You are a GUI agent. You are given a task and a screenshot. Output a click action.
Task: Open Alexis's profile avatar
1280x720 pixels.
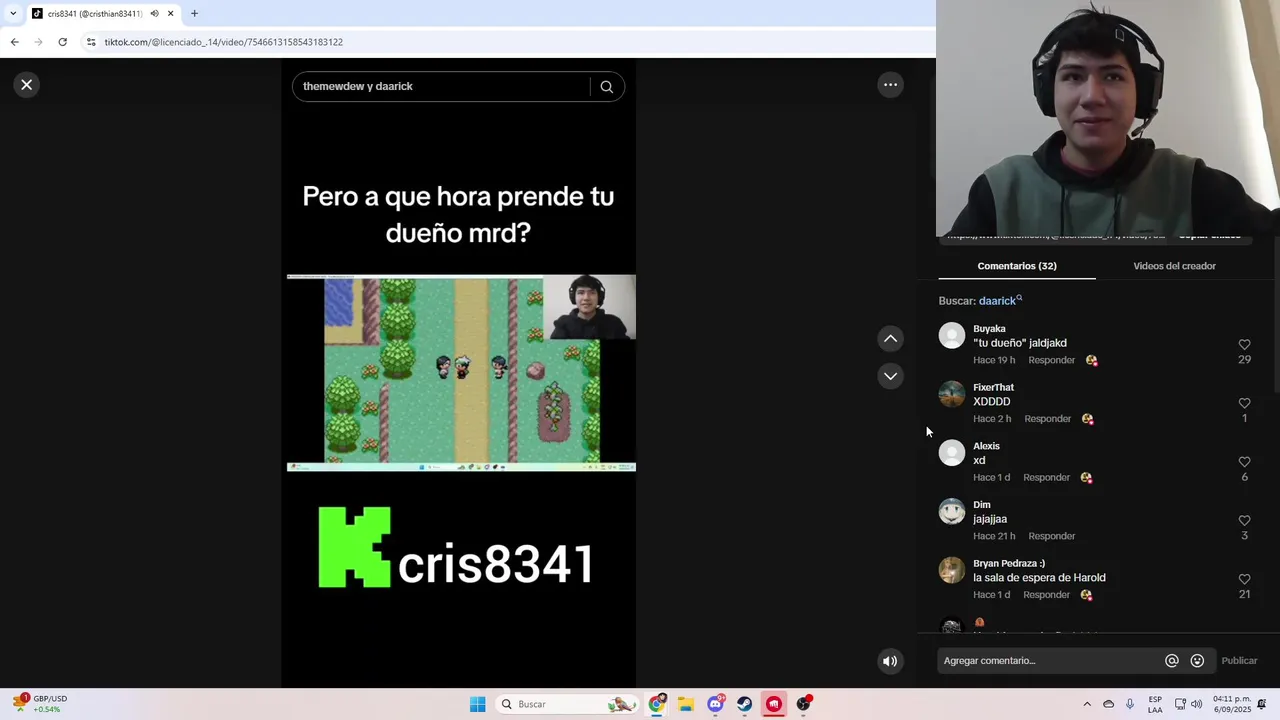tap(952, 453)
